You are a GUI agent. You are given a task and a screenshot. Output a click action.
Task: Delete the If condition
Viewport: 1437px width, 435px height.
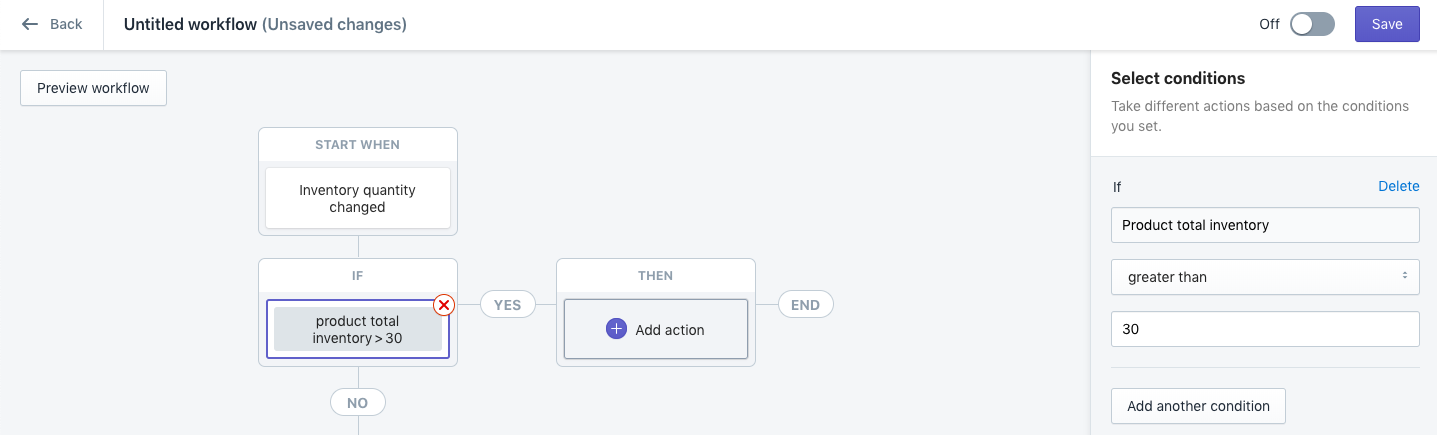[1398, 186]
